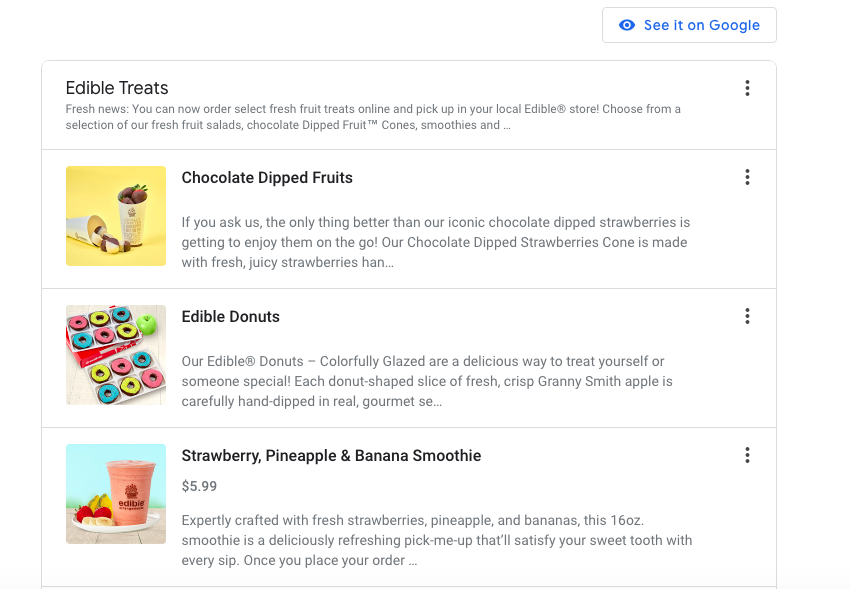This screenshot has width=850, height=589.
Task: Click the Edible Donuts box image
Action: pyautogui.click(x=115, y=355)
